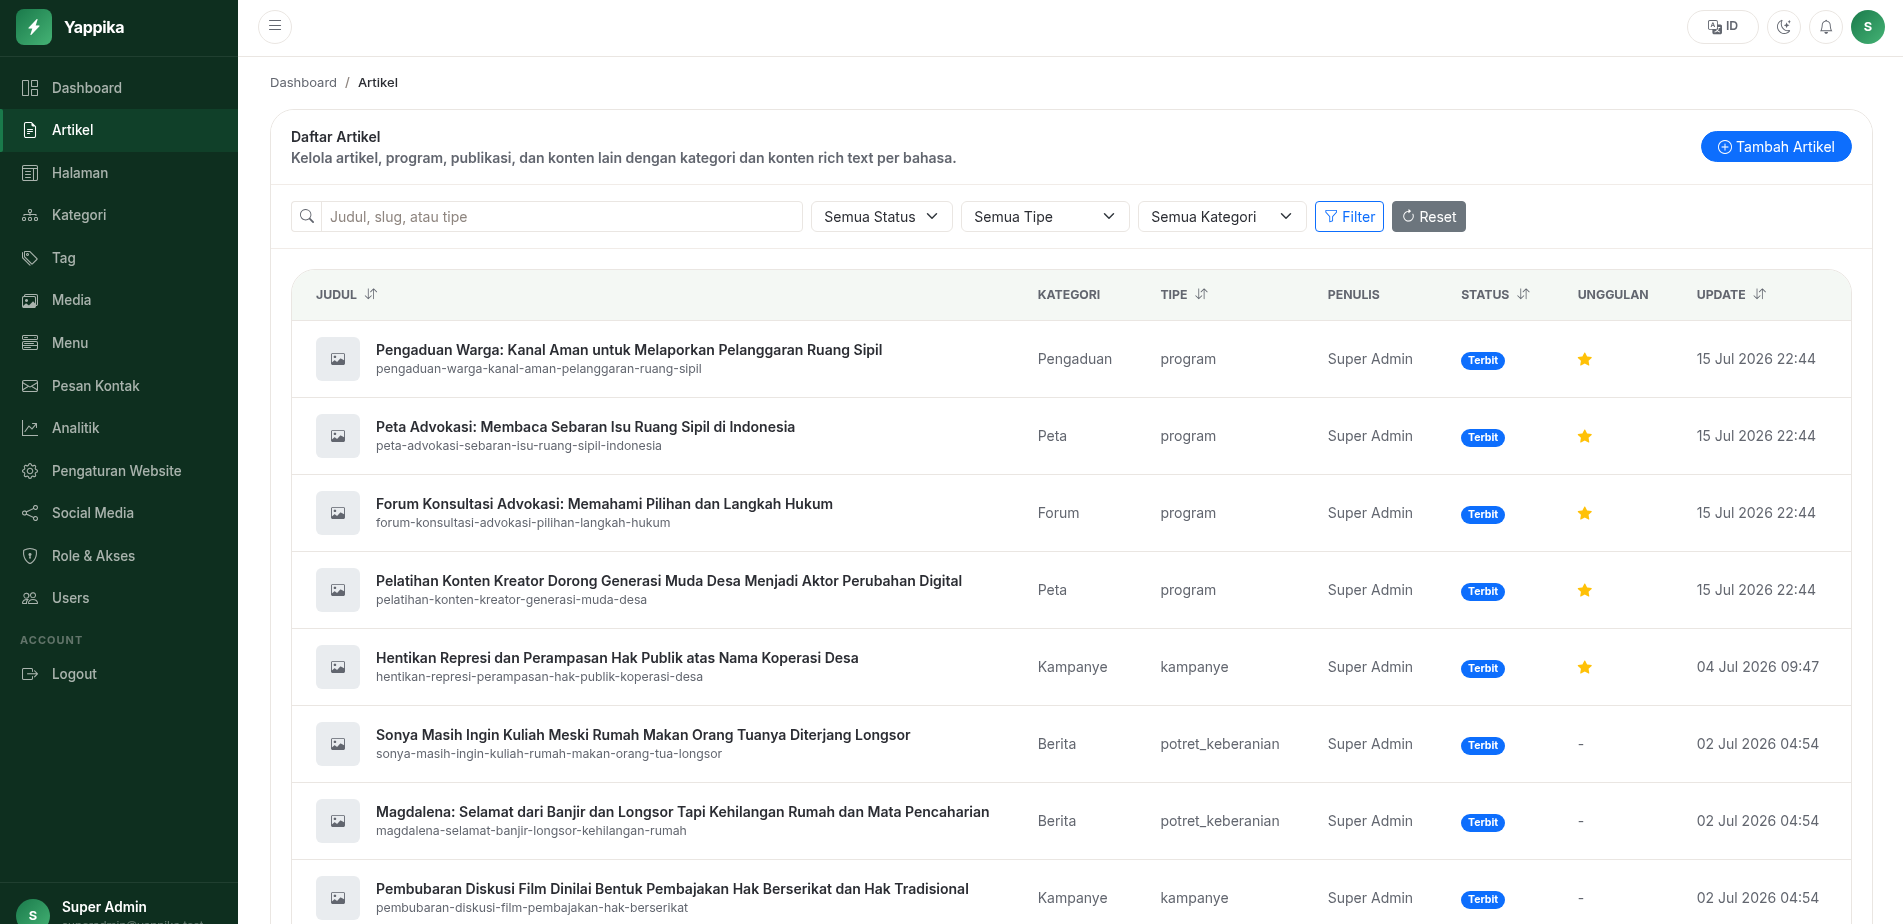The height and width of the screenshot is (924, 1903).
Task: Open Social Media sidebar item
Action: [x=119, y=513]
